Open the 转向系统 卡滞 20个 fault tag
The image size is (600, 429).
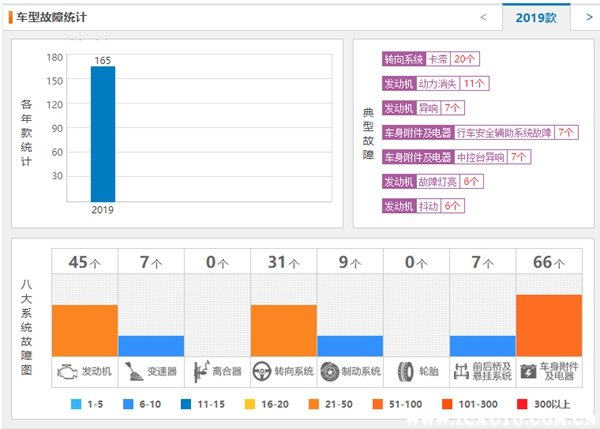[x=431, y=59]
